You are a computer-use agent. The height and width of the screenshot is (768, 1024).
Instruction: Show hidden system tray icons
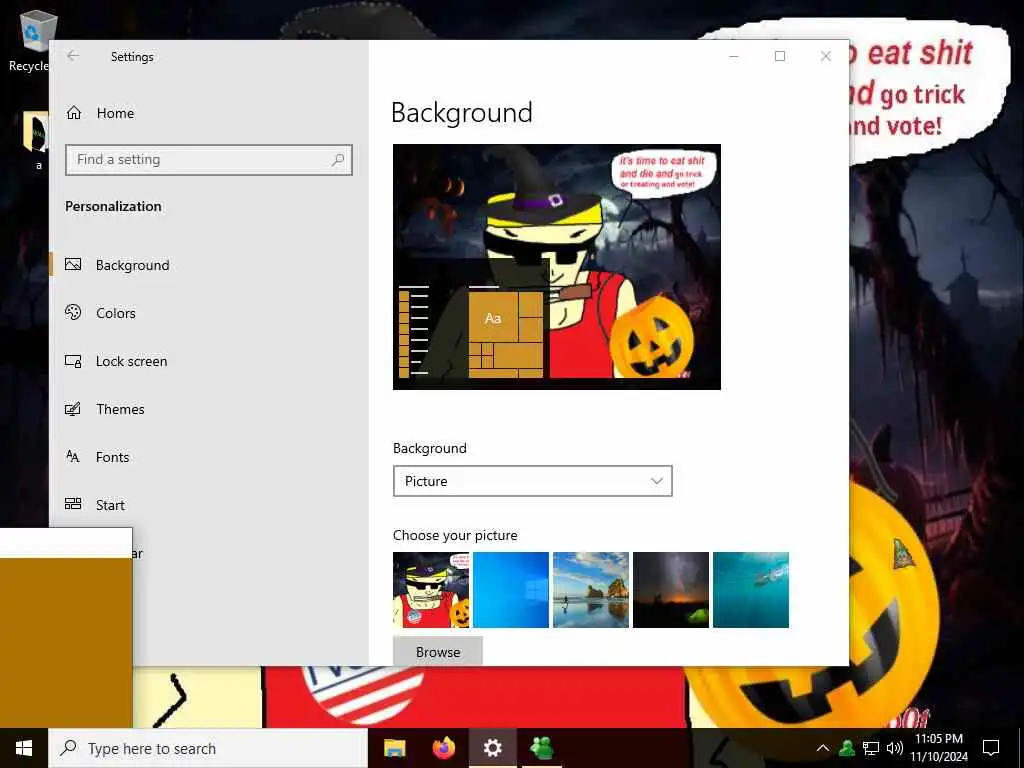click(x=823, y=748)
